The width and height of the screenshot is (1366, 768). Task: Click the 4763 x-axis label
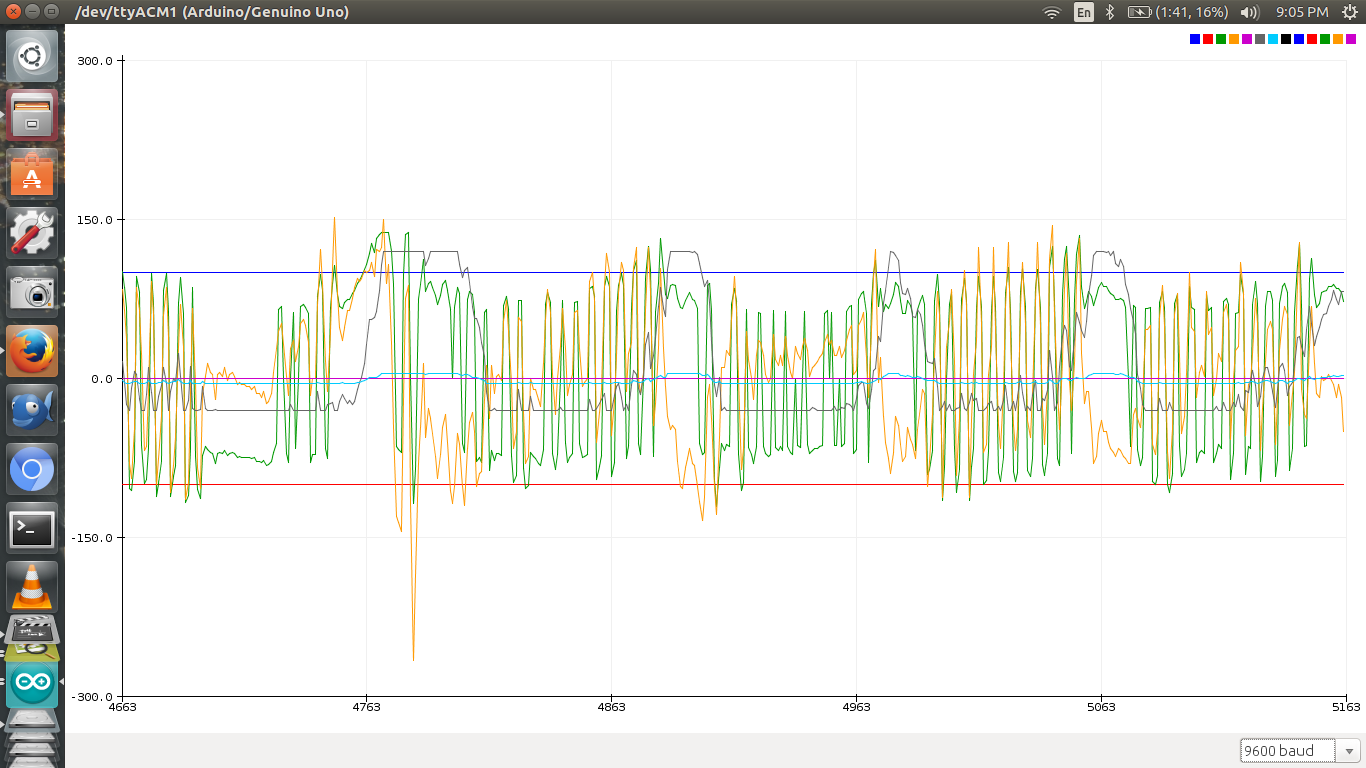(x=366, y=707)
